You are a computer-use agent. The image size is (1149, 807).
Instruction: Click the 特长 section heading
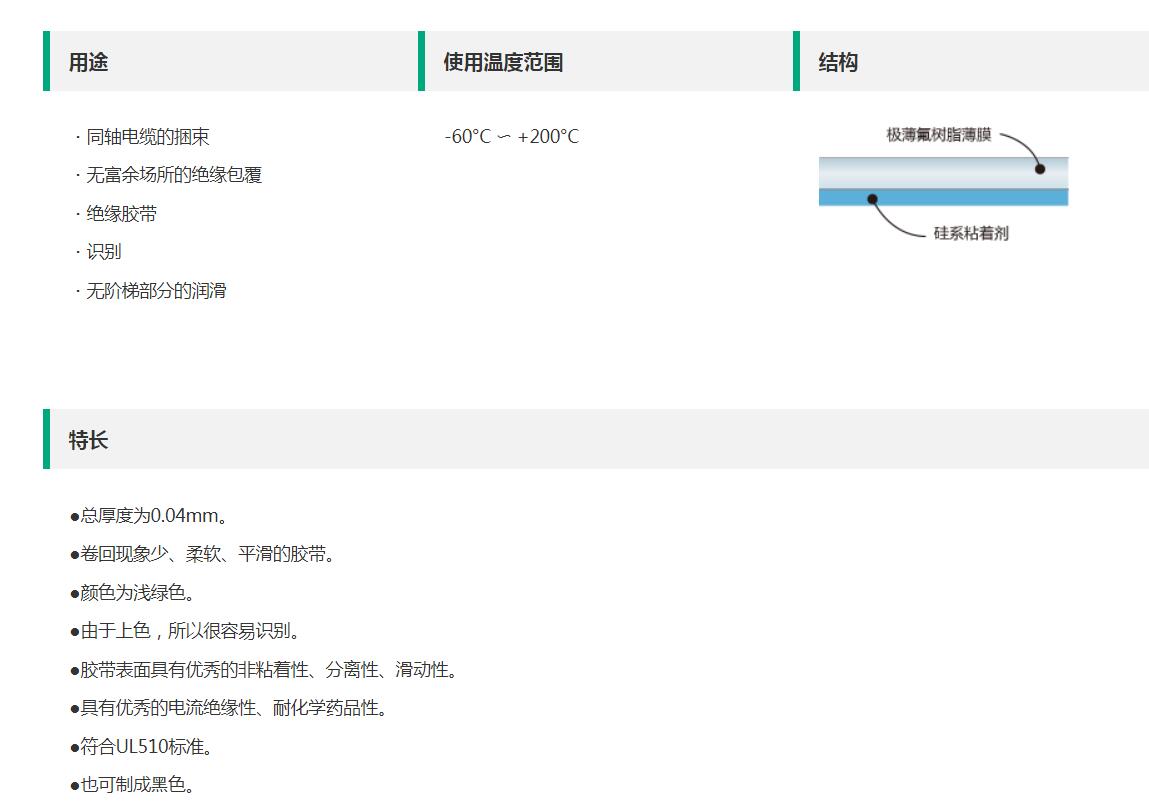pos(88,440)
